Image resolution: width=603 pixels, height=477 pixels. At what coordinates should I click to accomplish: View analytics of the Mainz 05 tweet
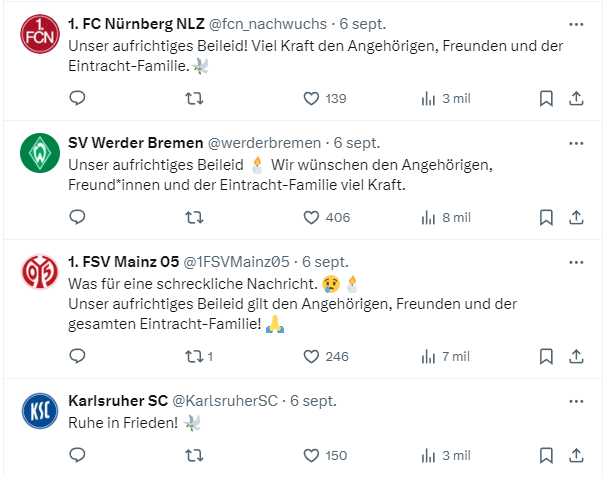pyautogui.click(x=446, y=357)
